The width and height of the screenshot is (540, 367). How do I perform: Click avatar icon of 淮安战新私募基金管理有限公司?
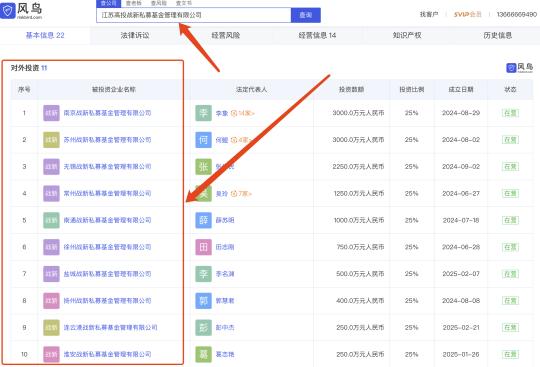(51, 355)
